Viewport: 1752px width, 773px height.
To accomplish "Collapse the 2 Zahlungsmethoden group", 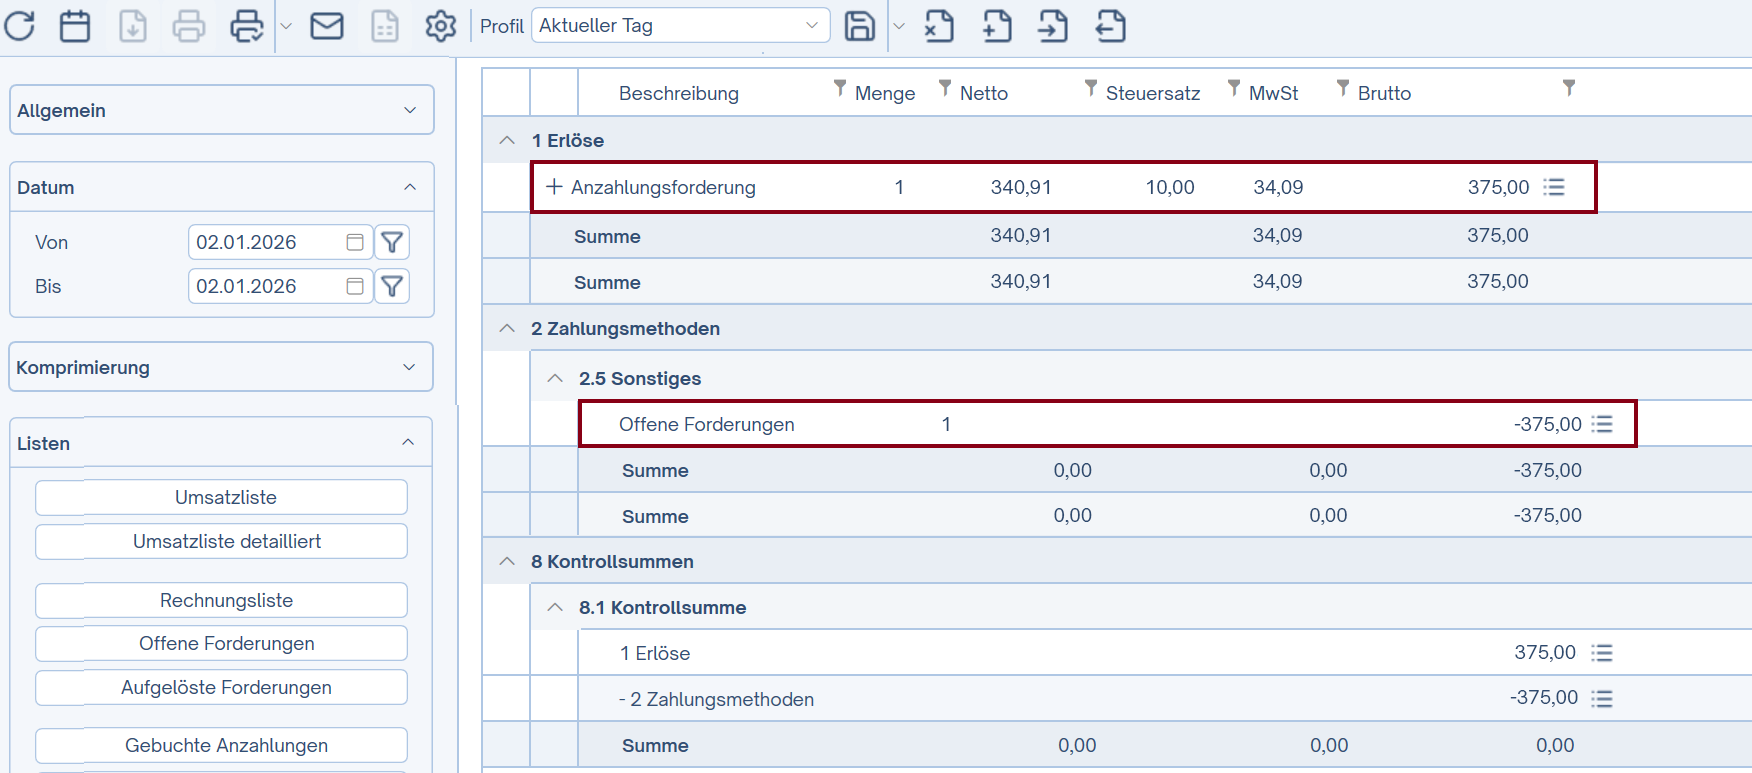I will [x=507, y=329].
